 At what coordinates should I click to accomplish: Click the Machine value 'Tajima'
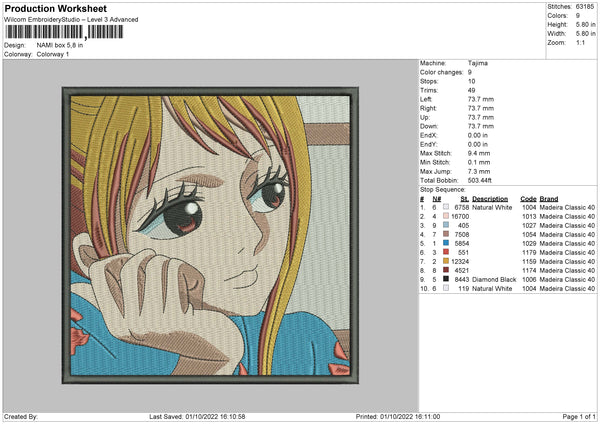[478, 63]
